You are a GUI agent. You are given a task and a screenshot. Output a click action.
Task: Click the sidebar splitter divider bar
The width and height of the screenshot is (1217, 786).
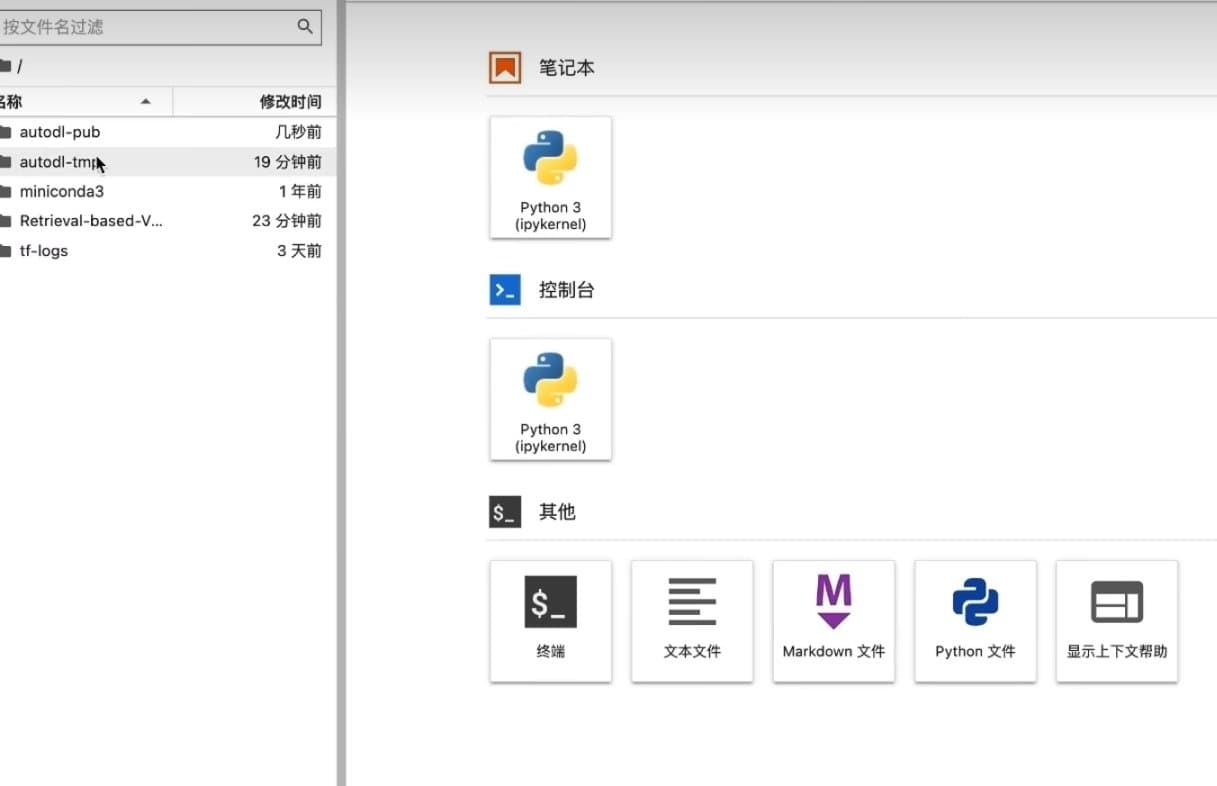tap(341, 400)
